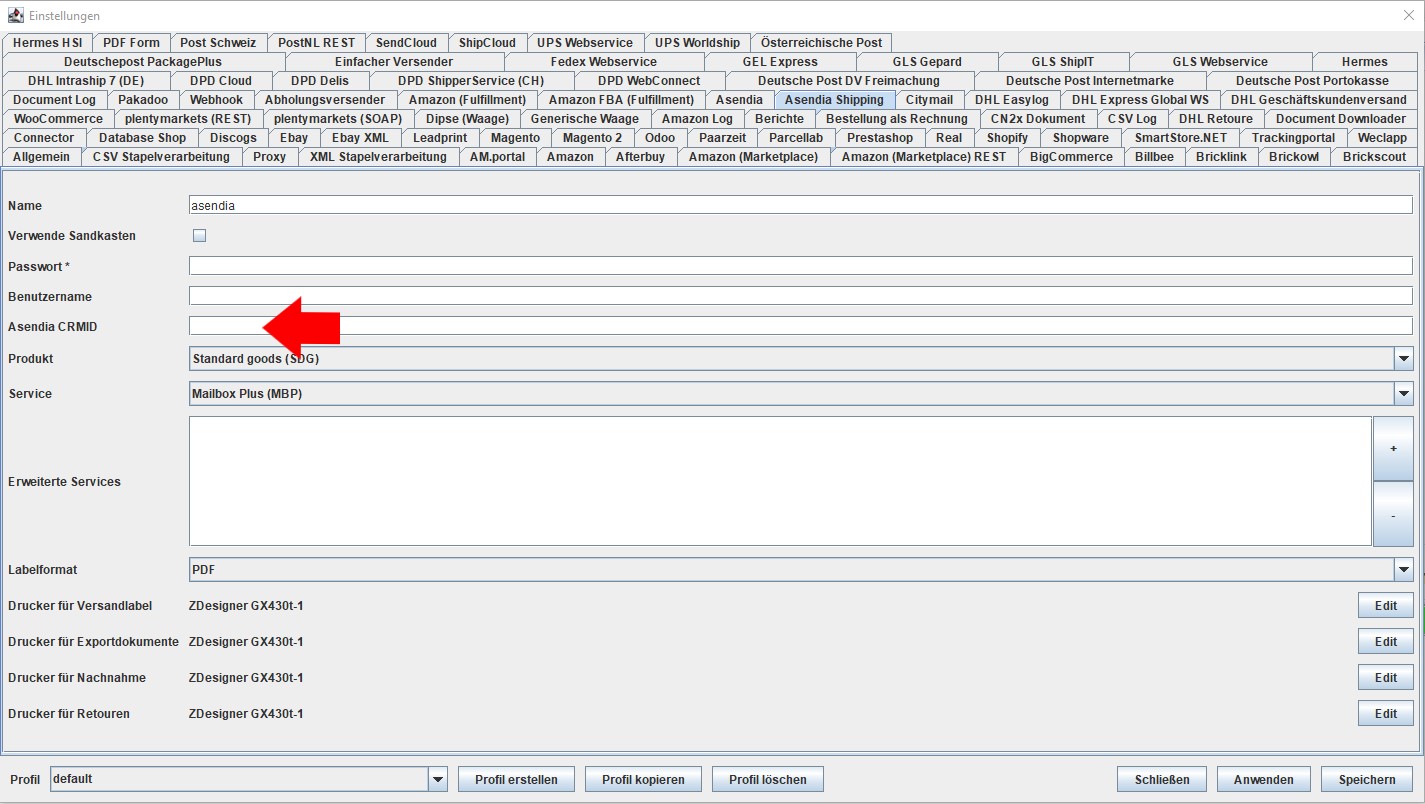This screenshot has width=1425, height=804.
Task: Open the Document Log tab
Action: tap(55, 100)
